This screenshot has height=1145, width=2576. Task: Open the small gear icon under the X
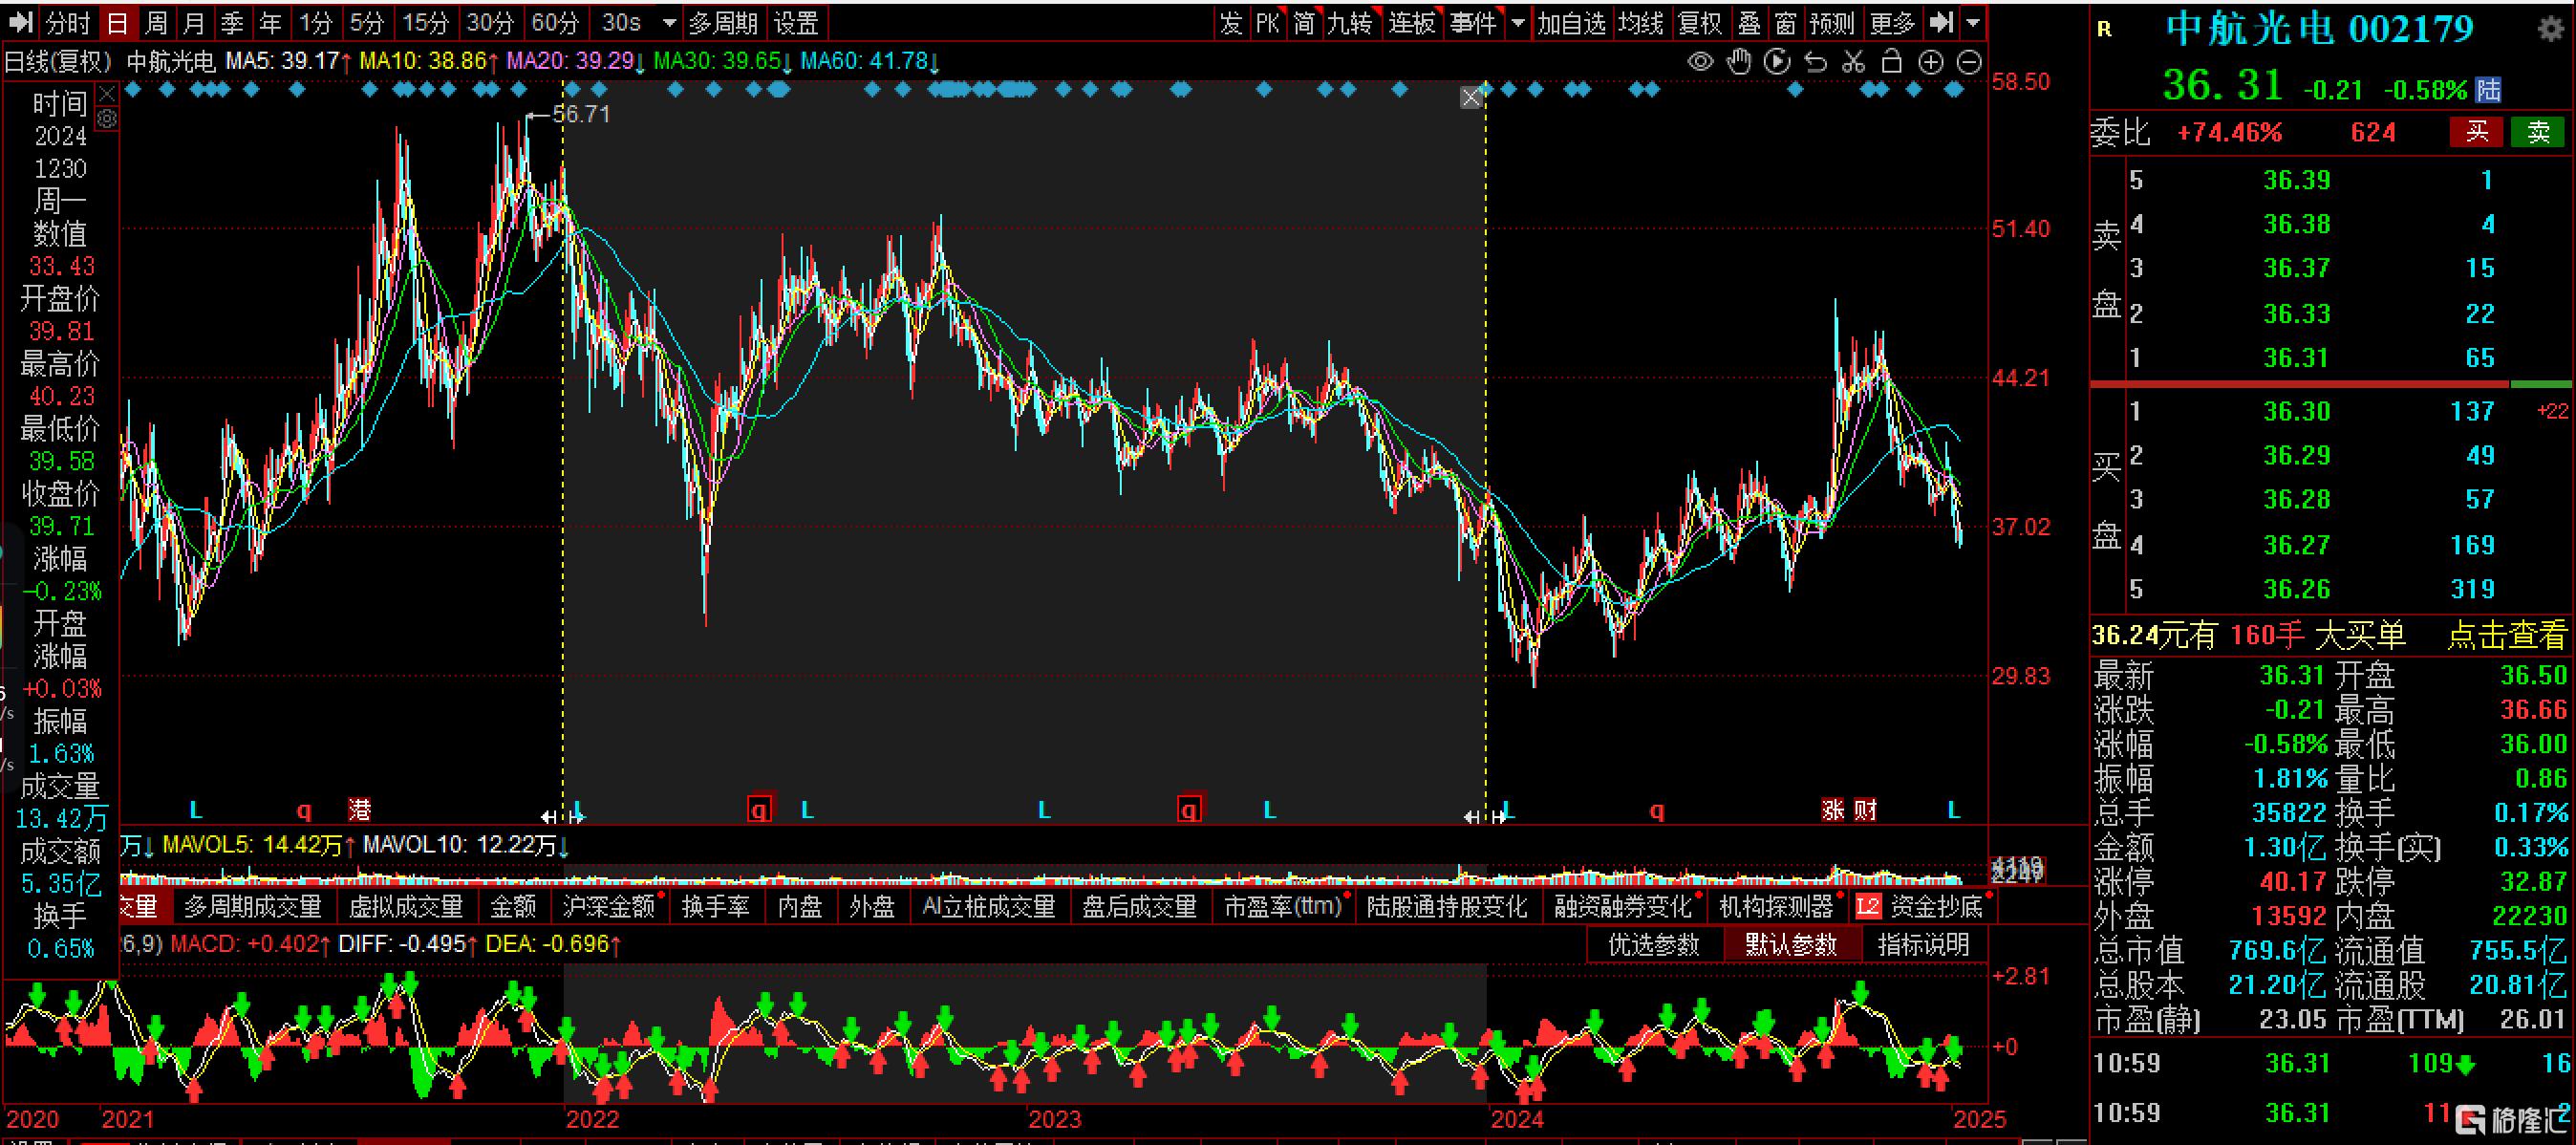pyautogui.click(x=107, y=119)
